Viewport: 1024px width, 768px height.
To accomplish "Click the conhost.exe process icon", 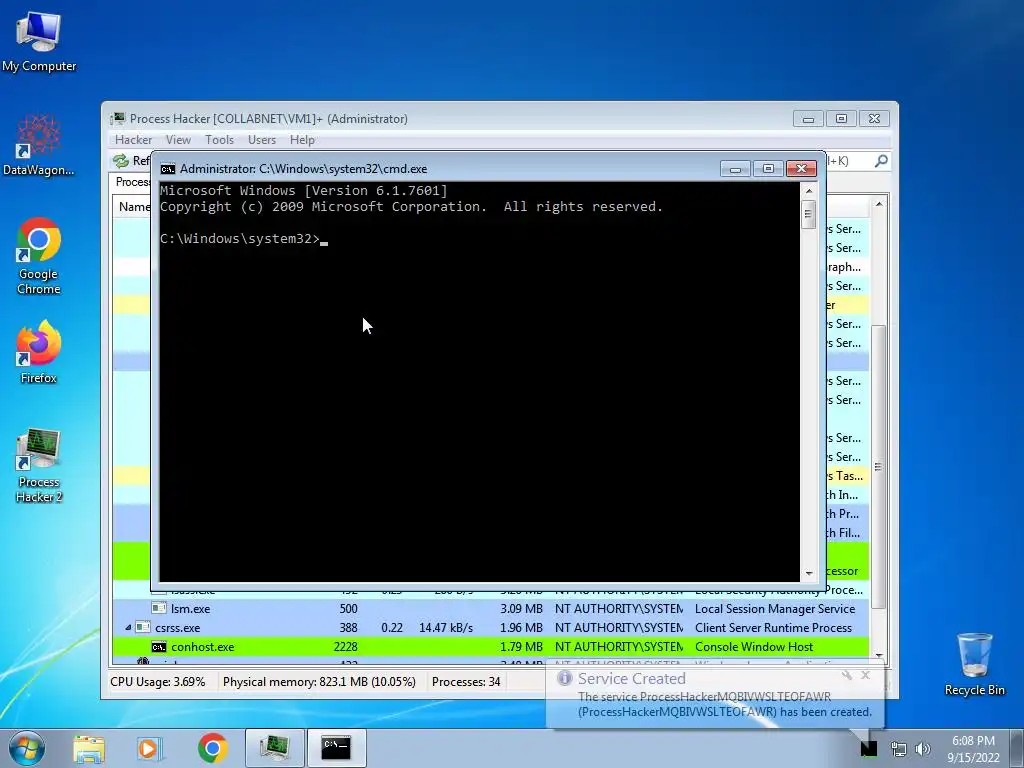I will [159, 647].
